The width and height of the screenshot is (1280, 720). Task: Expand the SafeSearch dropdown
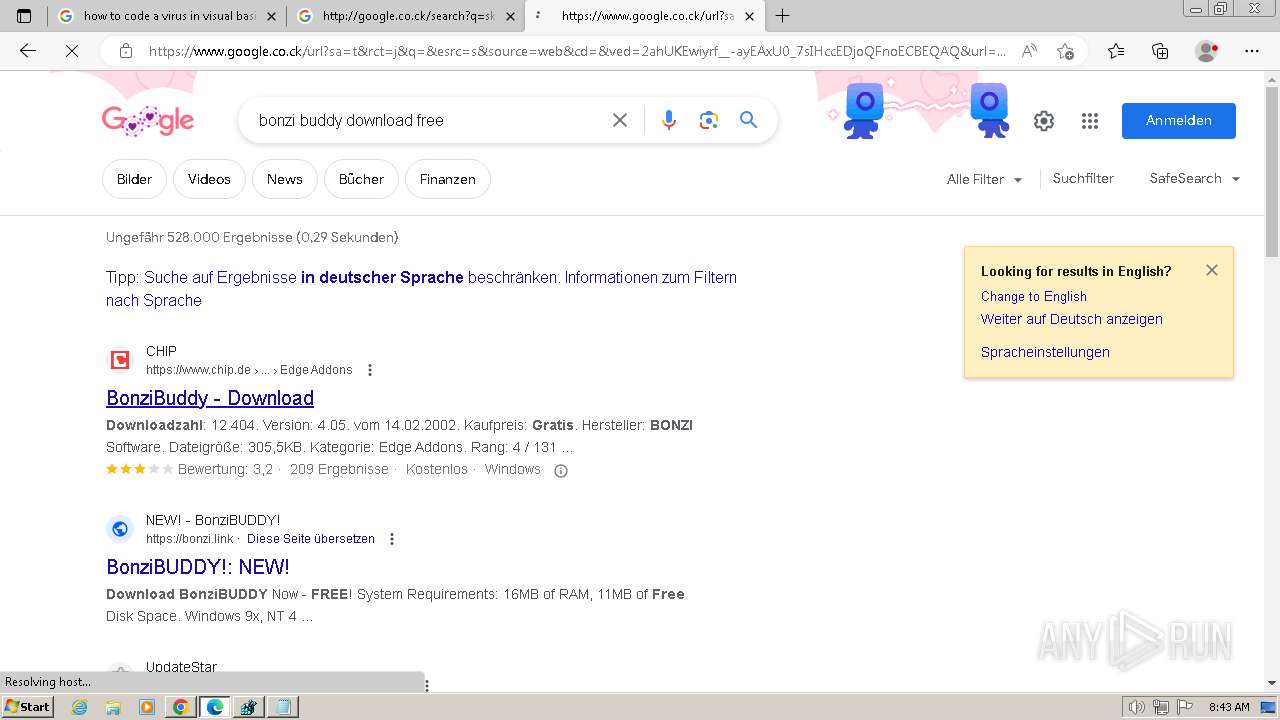pyautogui.click(x=1195, y=178)
